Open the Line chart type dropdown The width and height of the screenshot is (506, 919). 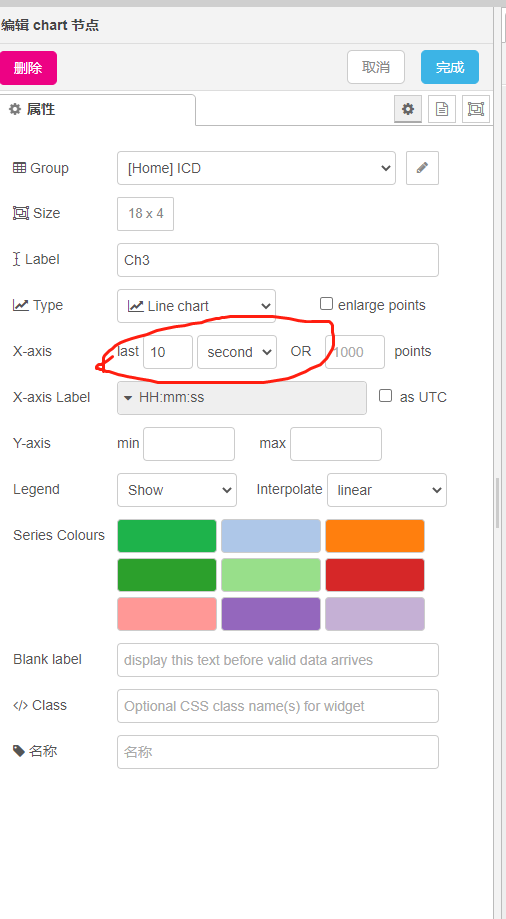[x=196, y=306]
